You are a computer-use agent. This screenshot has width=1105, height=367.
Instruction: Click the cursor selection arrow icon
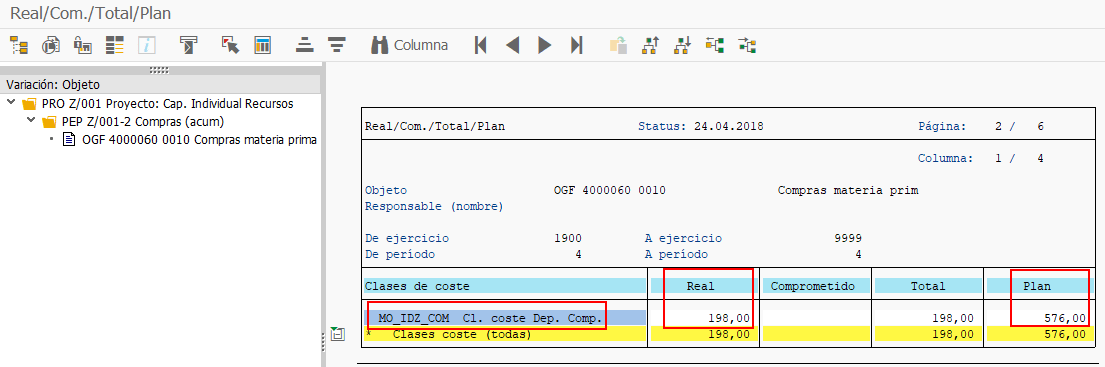(x=230, y=46)
